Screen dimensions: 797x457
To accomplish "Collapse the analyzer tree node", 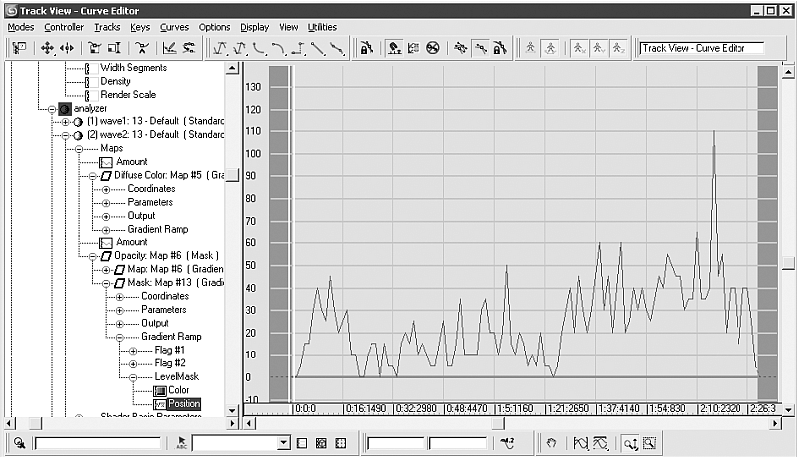I will (x=52, y=109).
